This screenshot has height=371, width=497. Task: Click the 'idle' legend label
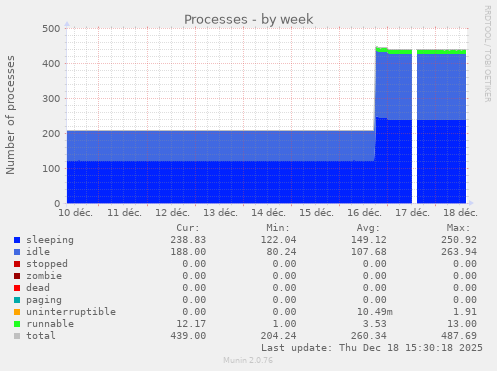point(38,252)
